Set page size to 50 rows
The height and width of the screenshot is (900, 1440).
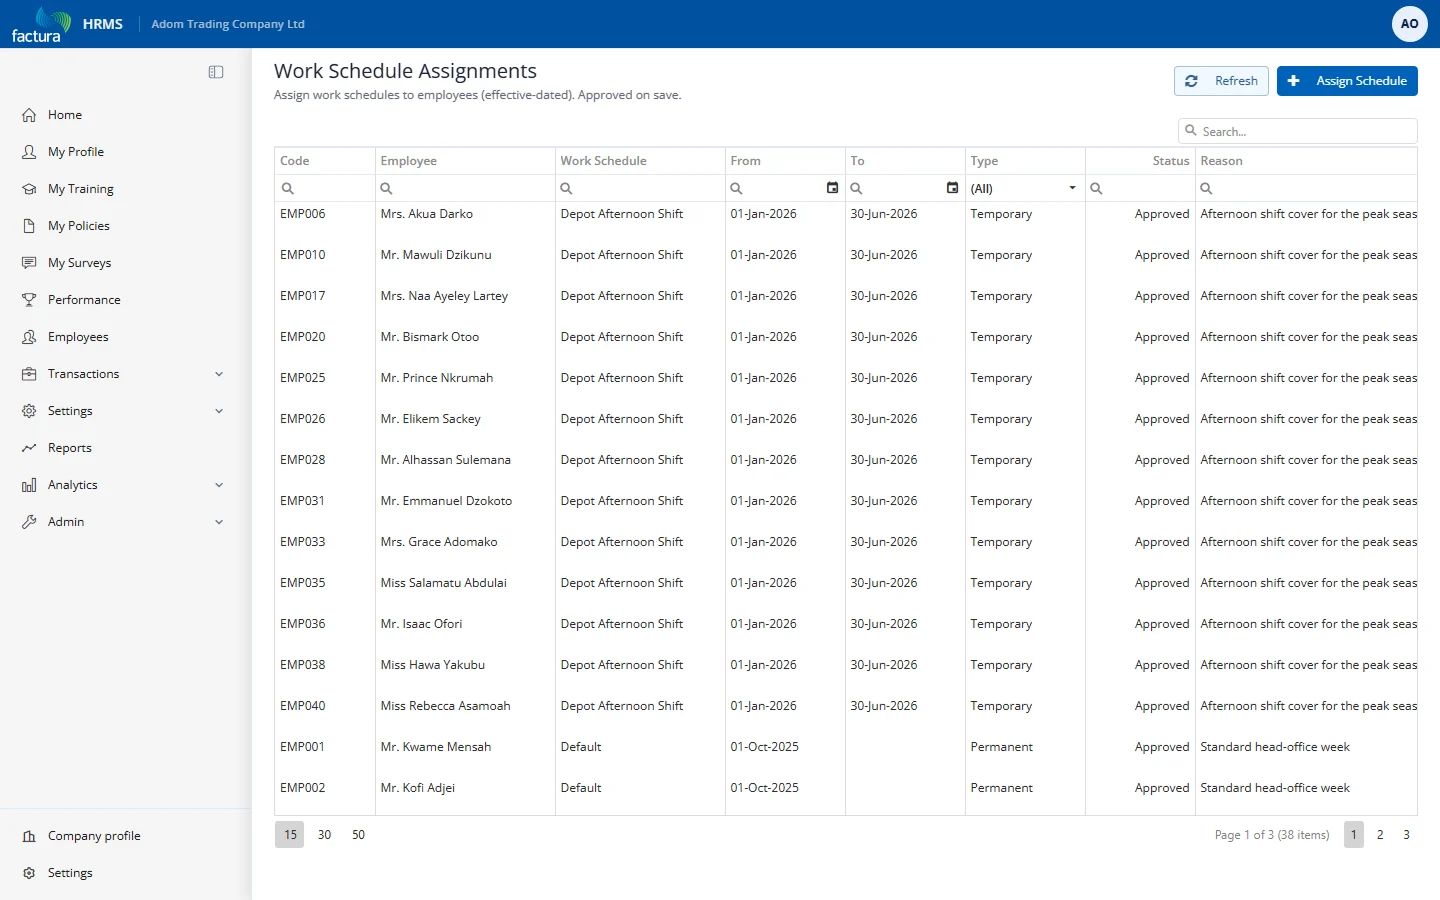point(359,835)
